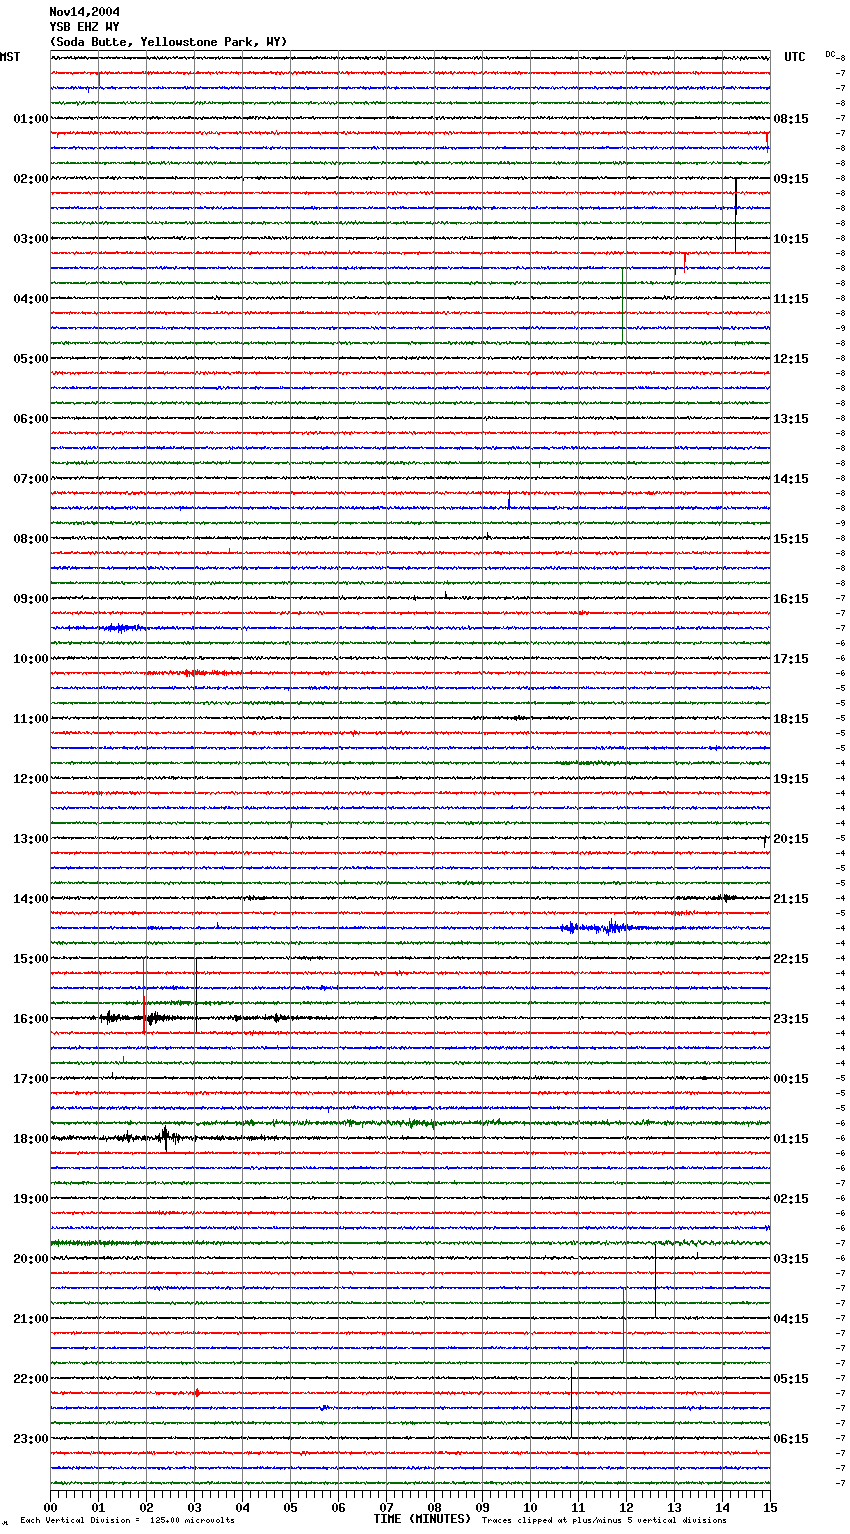Viewport: 850px width, 1534px height.
Task: Select the 18:00 MST time label
Action: [31, 1139]
